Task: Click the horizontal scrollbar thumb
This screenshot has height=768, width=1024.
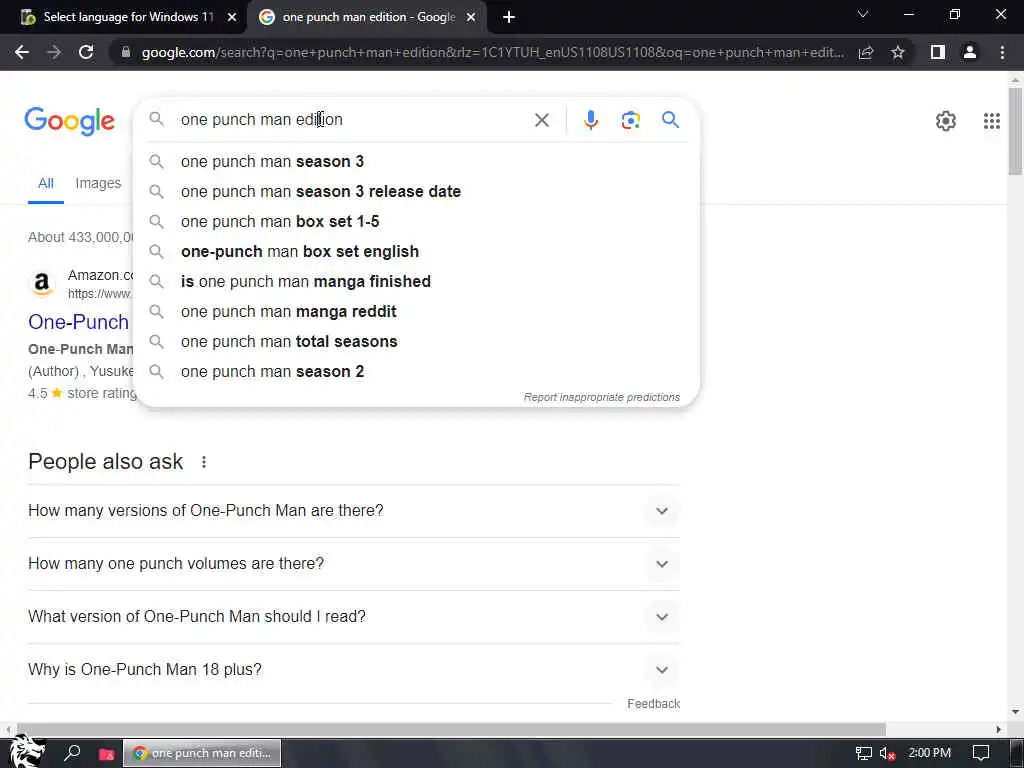Action: click(x=451, y=729)
